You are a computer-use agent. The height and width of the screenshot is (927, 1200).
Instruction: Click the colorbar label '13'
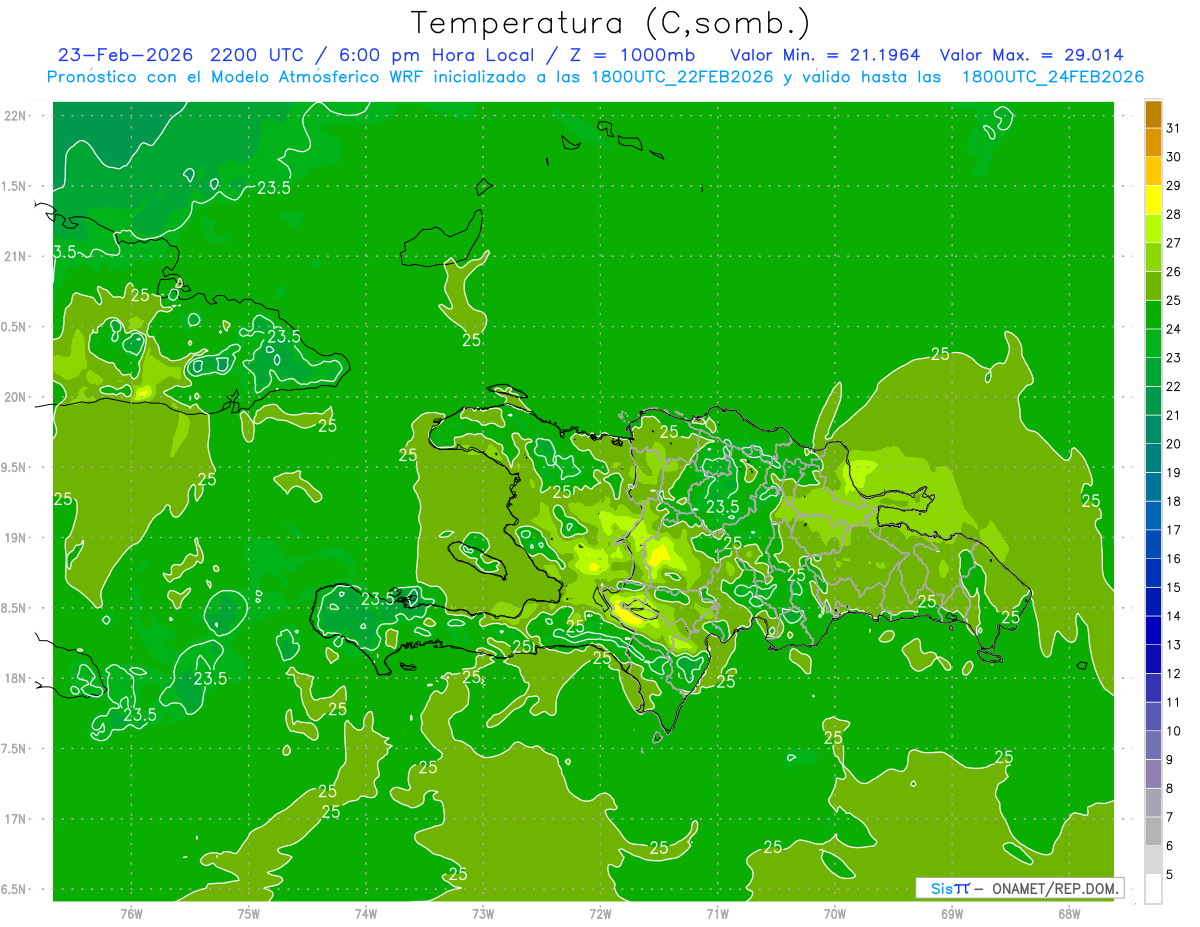pos(1174,645)
